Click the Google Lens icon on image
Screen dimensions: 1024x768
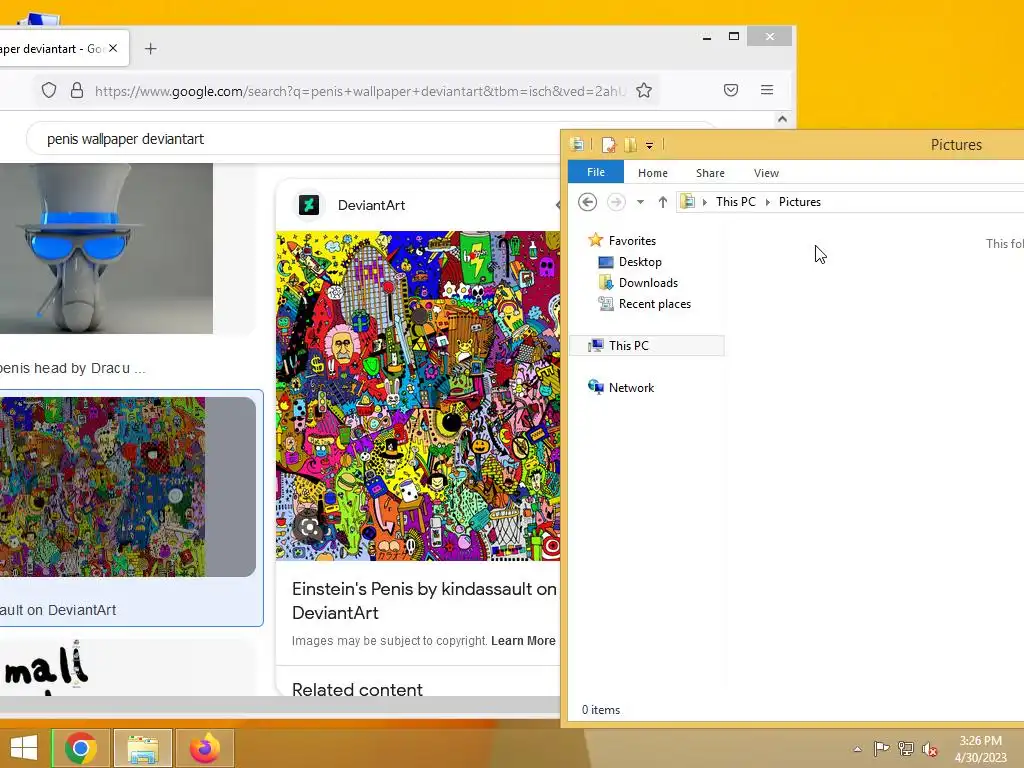pyautogui.click(x=310, y=528)
